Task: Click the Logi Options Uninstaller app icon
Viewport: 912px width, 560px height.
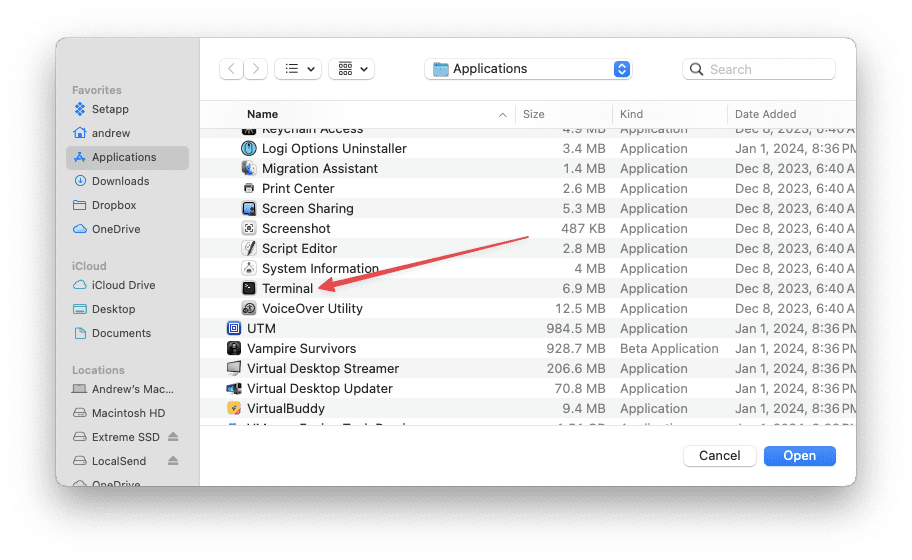Action: click(x=248, y=148)
